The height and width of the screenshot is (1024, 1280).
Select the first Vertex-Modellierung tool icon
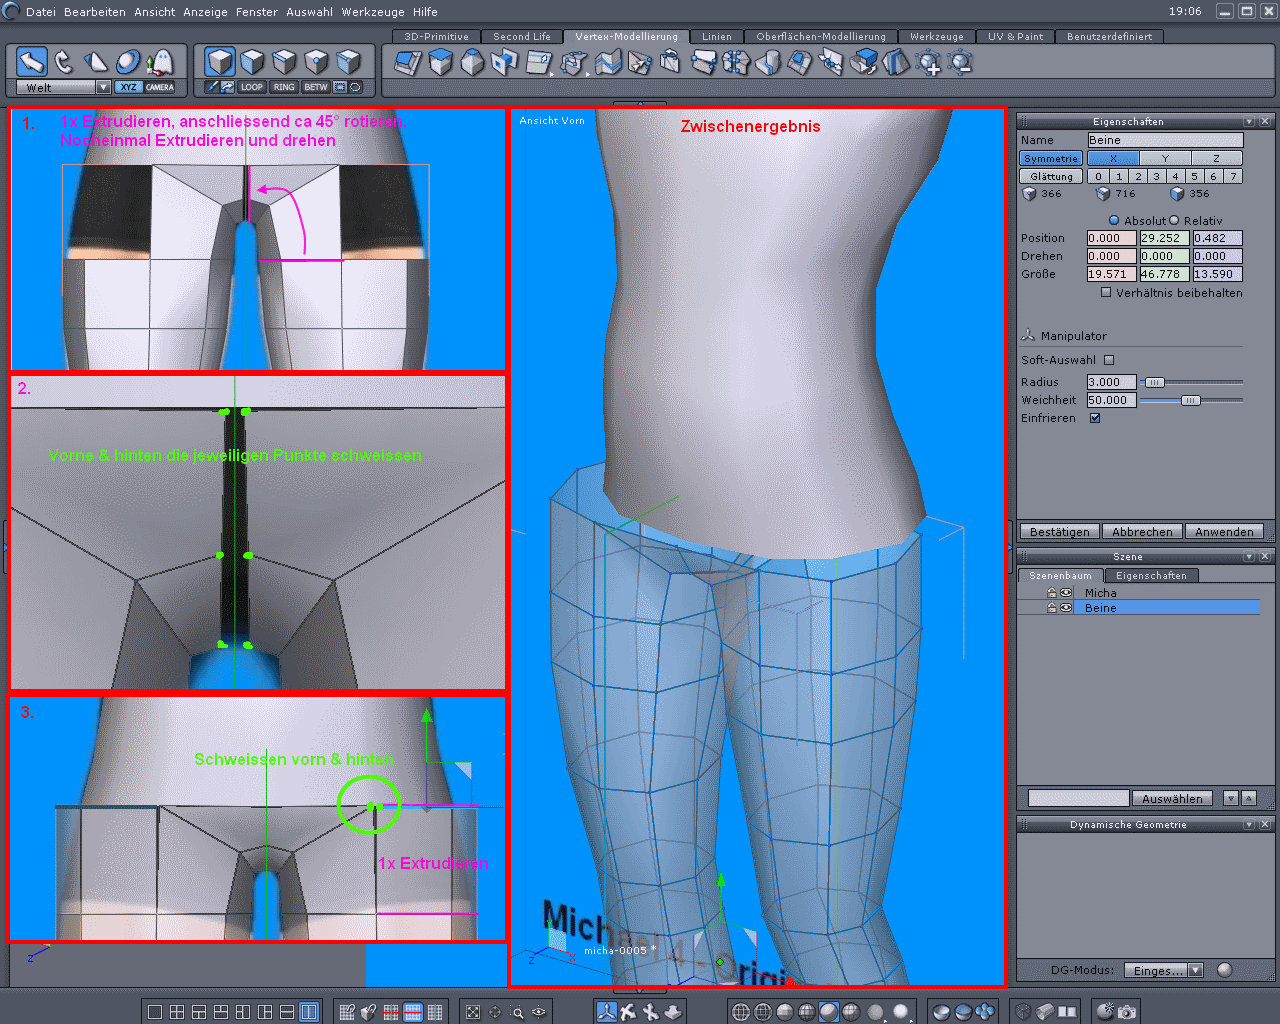click(x=408, y=63)
